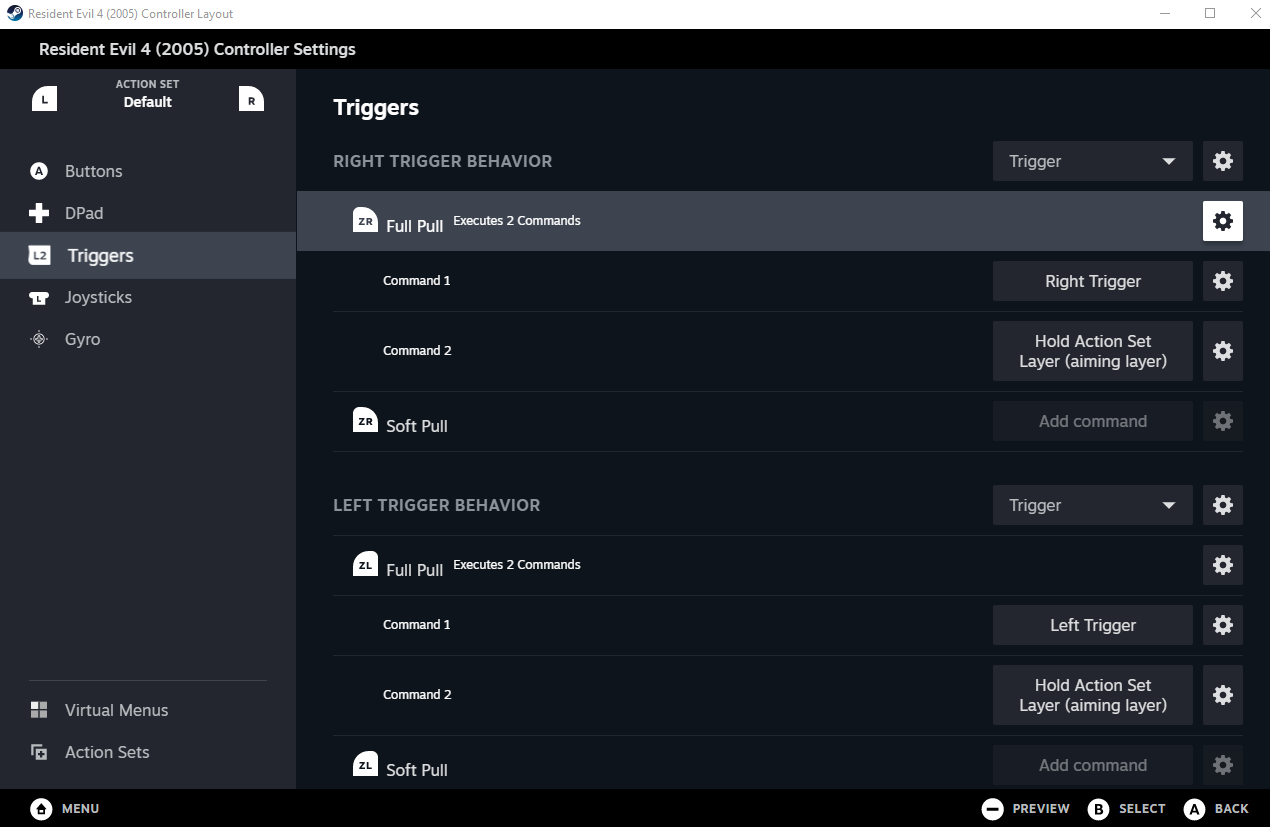This screenshot has height=827, width=1270.
Task: Click the B SELECT icon in footer
Action: tap(1098, 808)
